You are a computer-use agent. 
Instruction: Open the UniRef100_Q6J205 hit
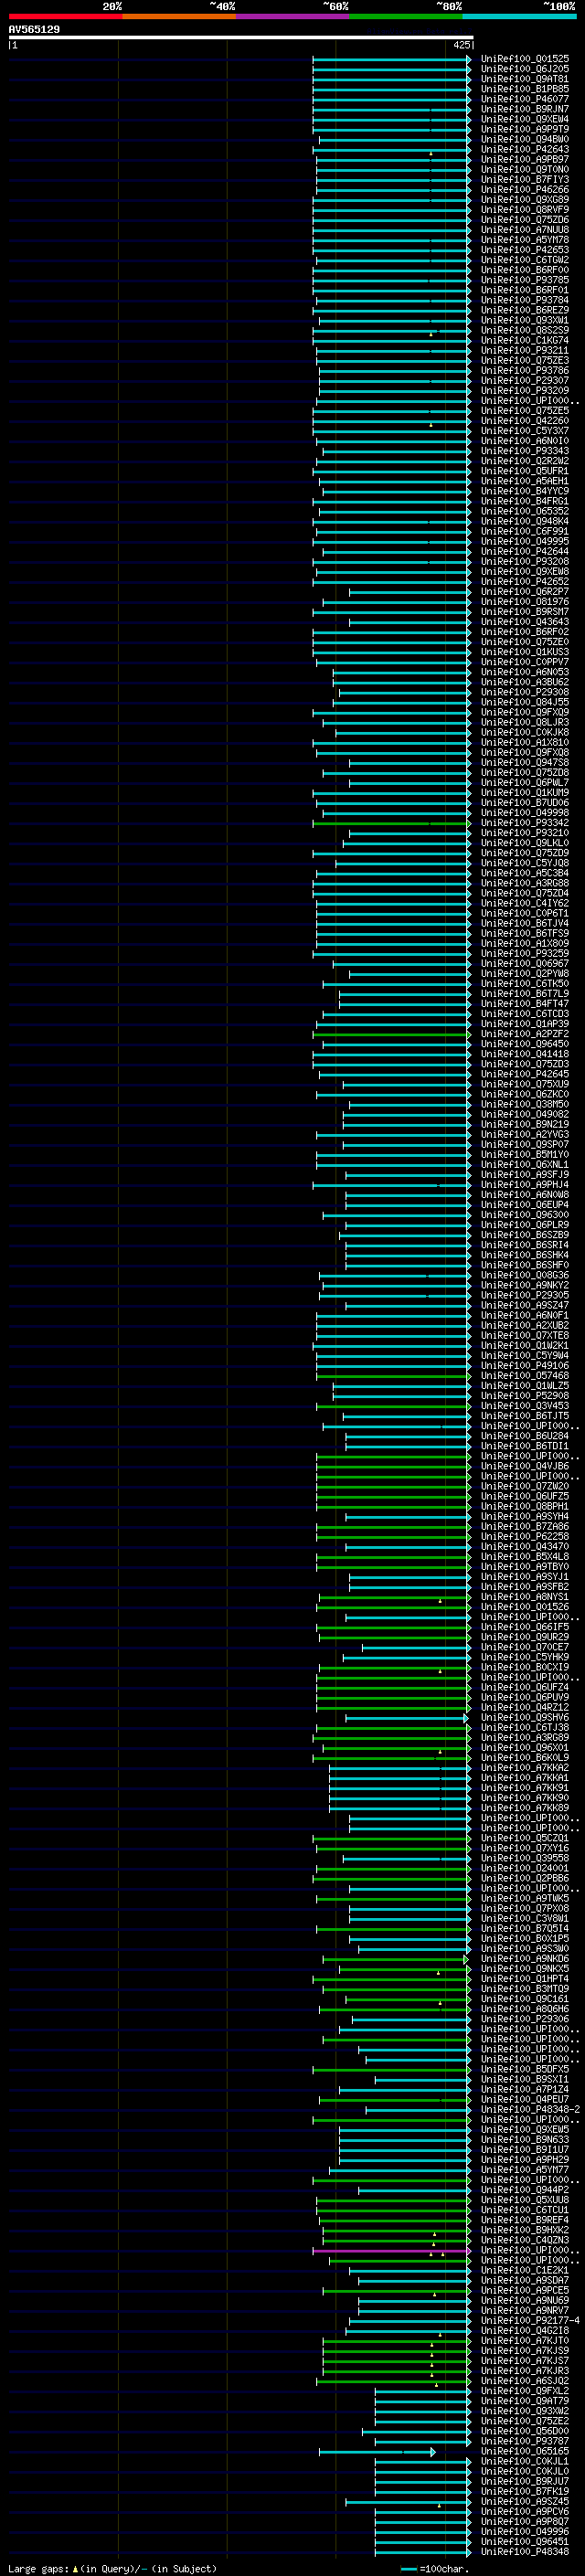525,69
